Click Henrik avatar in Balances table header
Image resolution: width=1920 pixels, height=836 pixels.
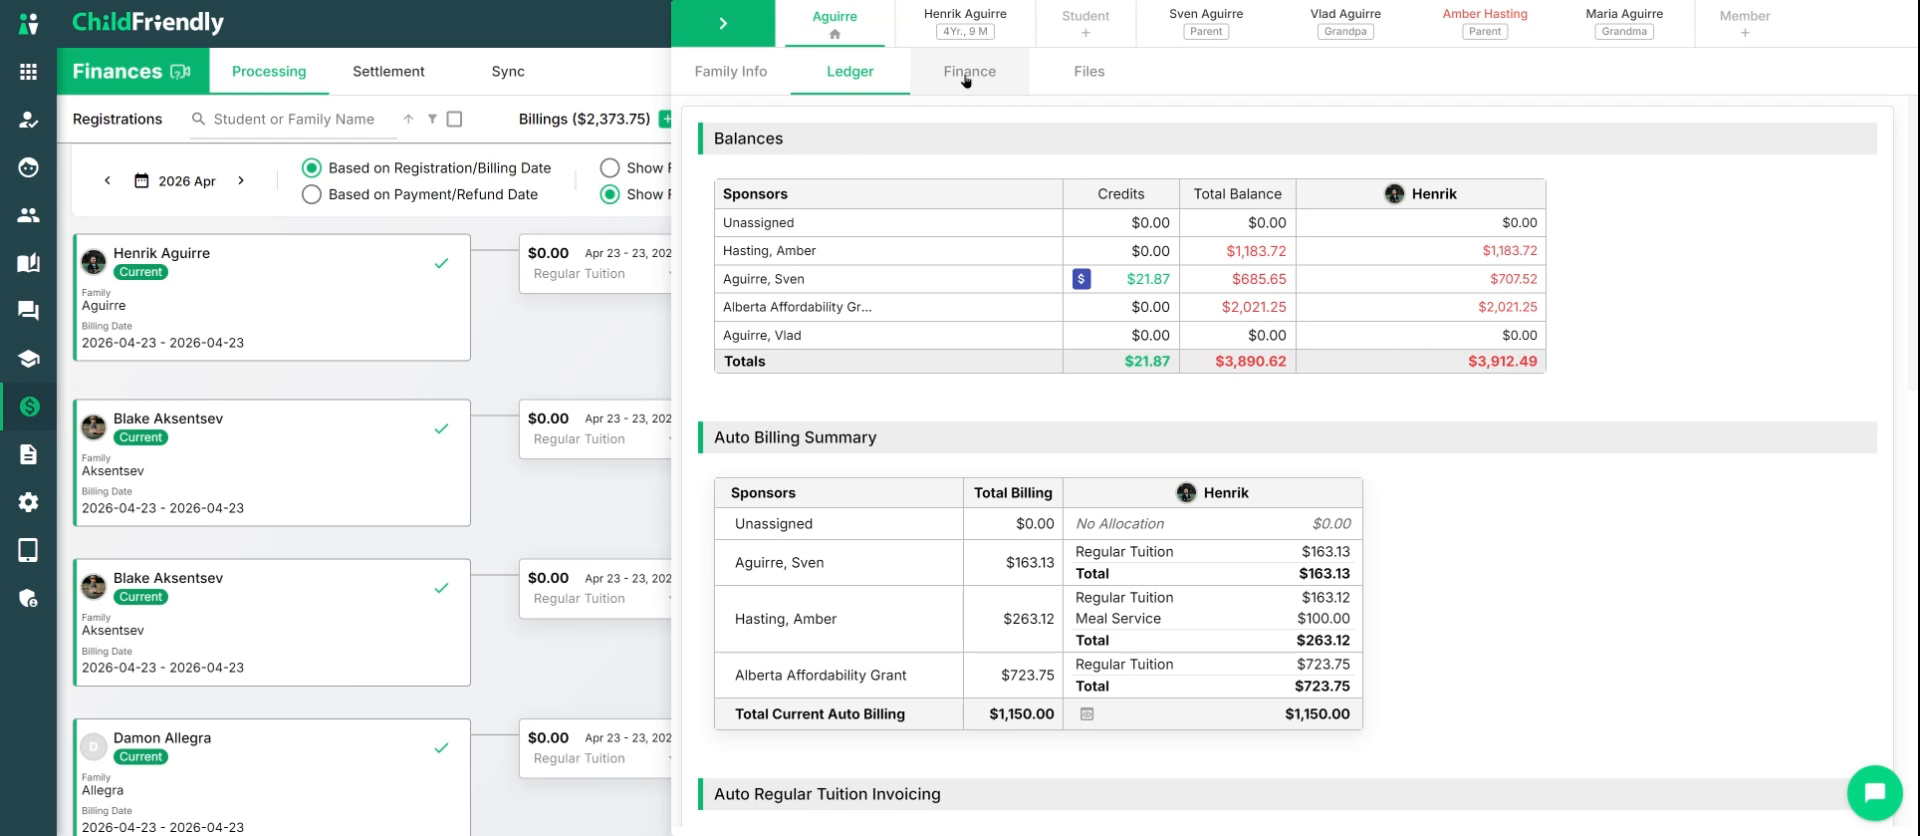tap(1394, 194)
